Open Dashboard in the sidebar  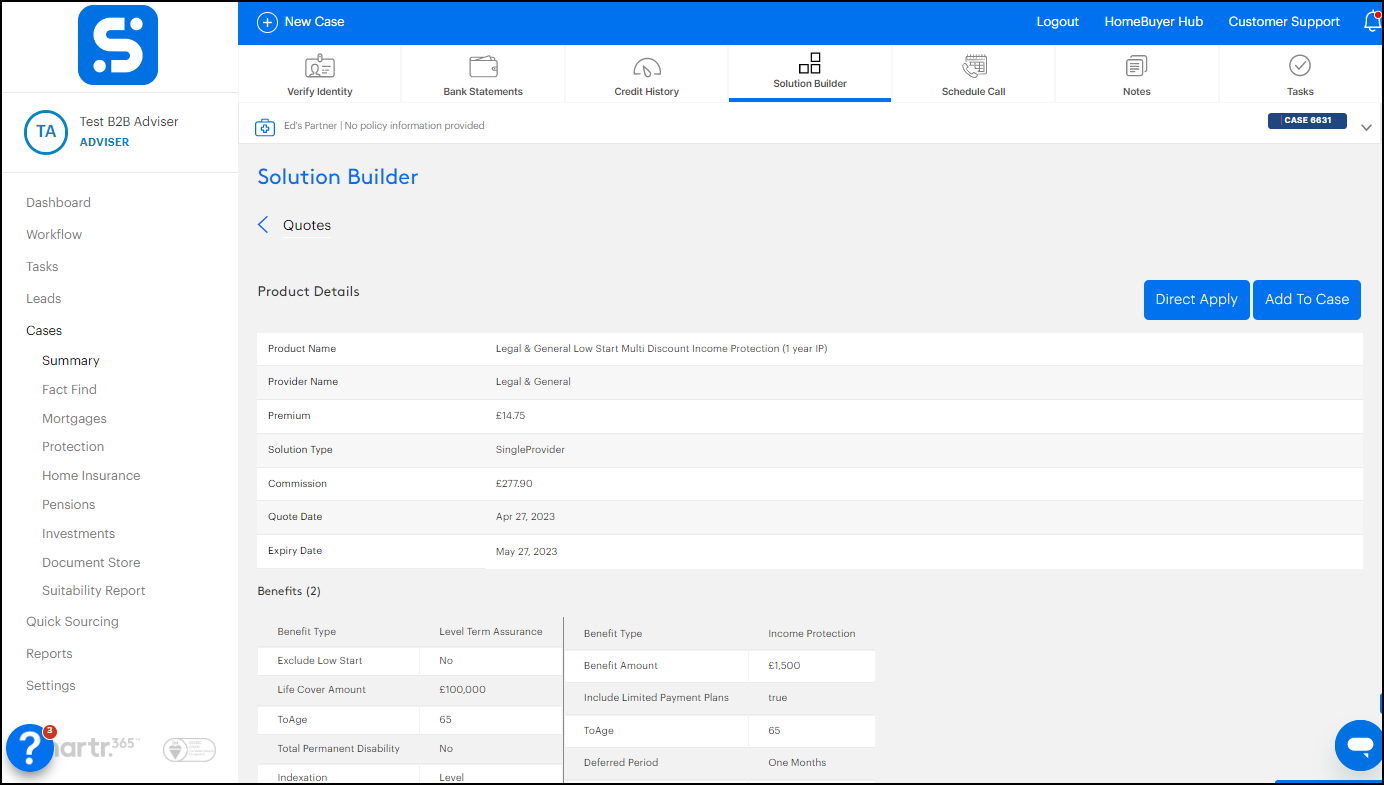point(58,202)
